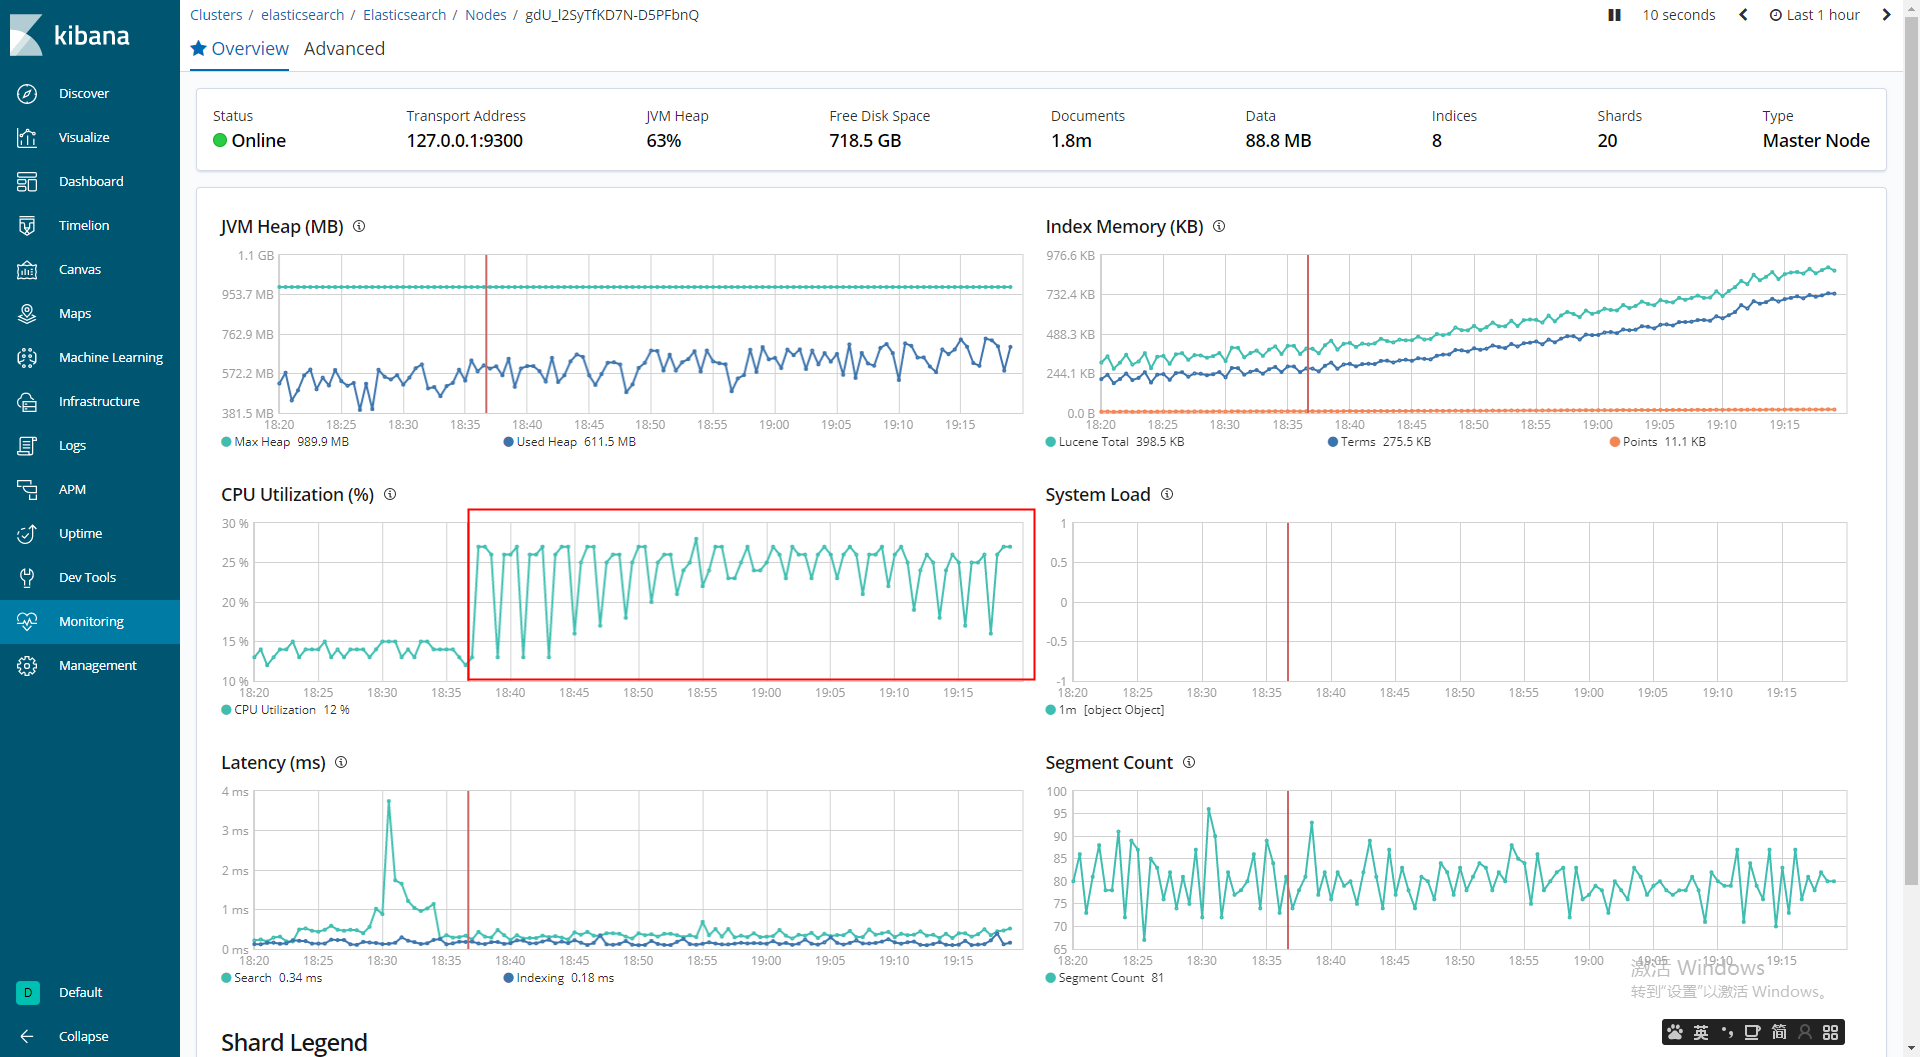Click the Default space label
Image resolution: width=1920 pixels, height=1057 pixels.
pyautogui.click(x=80, y=992)
